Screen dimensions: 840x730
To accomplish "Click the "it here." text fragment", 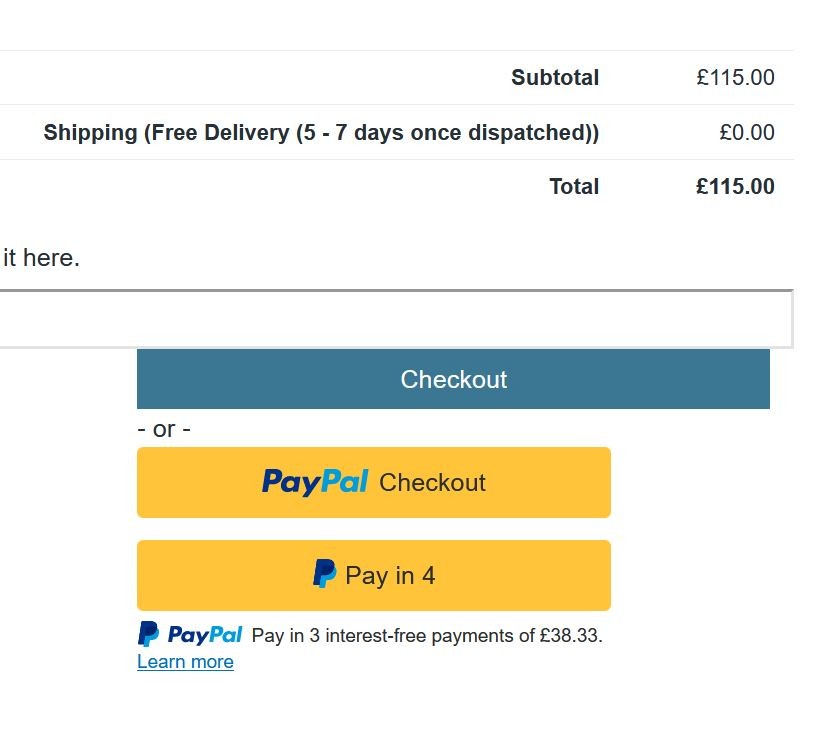I will (x=41, y=258).
